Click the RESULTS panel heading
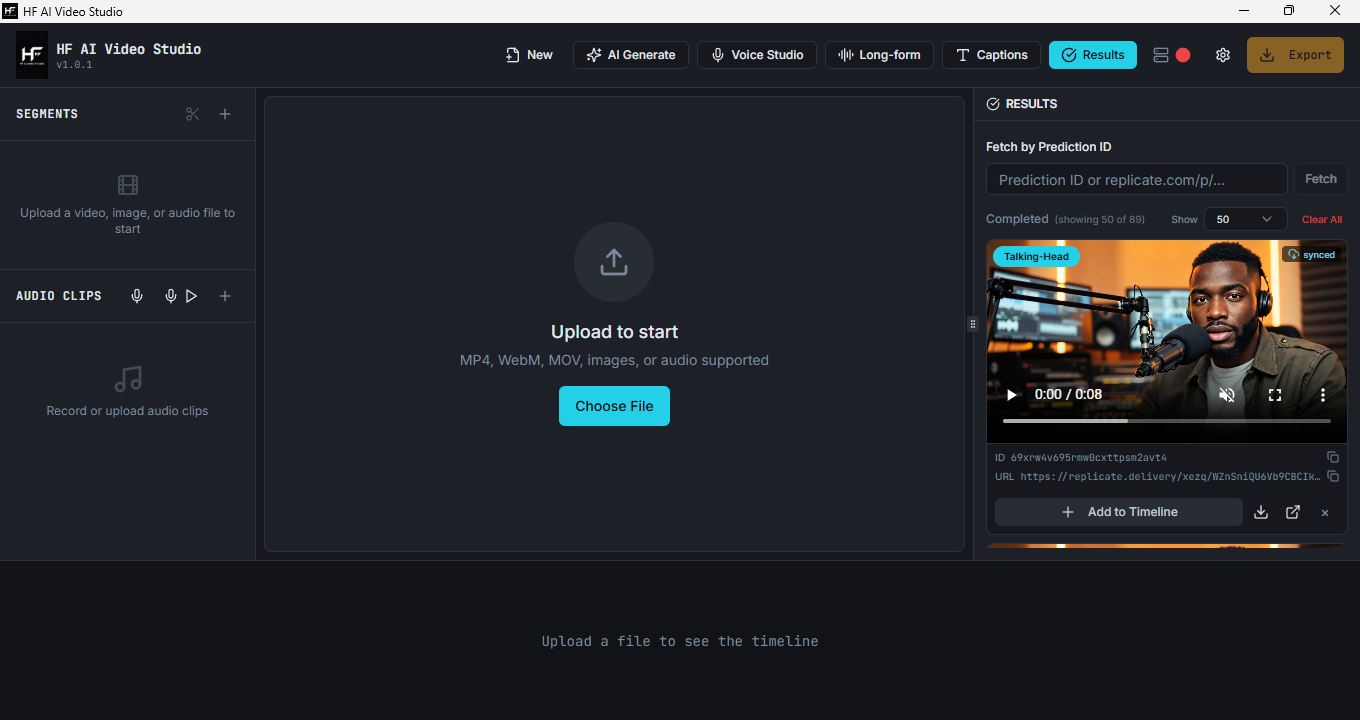Viewport: 1360px width, 720px height. pyautogui.click(x=1031, y=104)
